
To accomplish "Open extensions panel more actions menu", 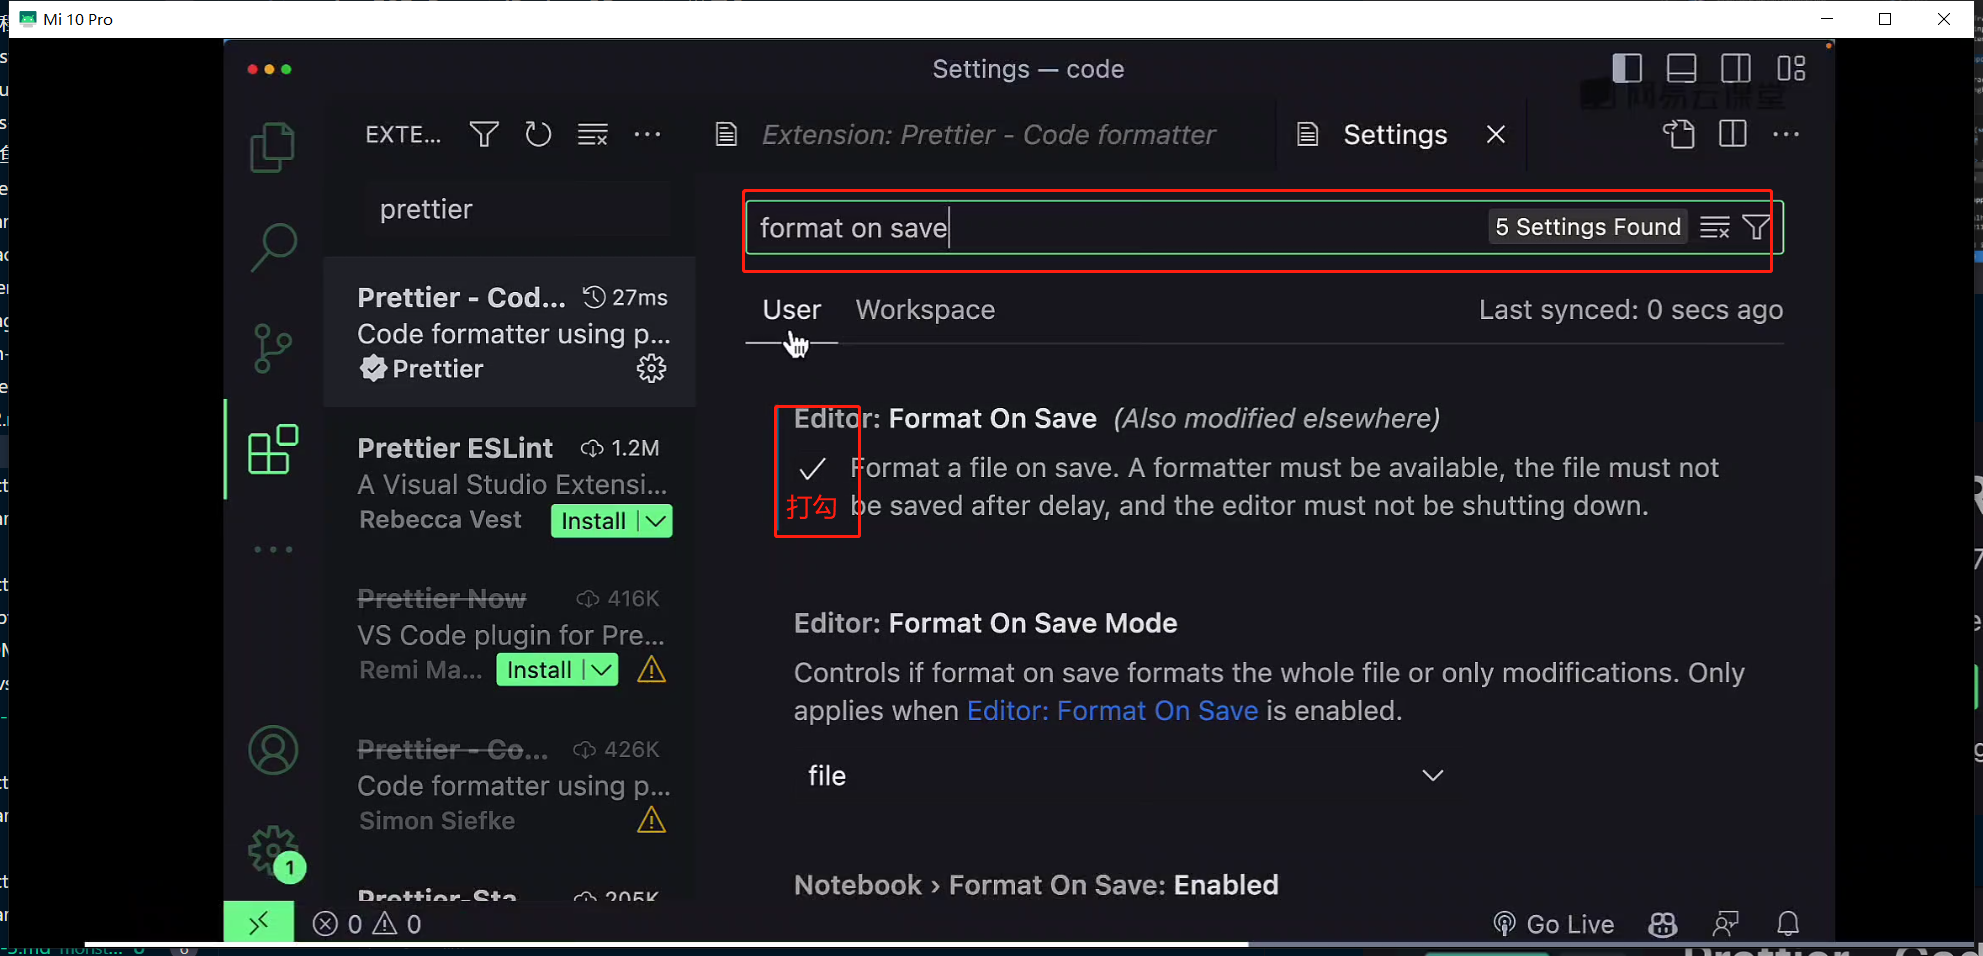I will click(x=647, y=134).
